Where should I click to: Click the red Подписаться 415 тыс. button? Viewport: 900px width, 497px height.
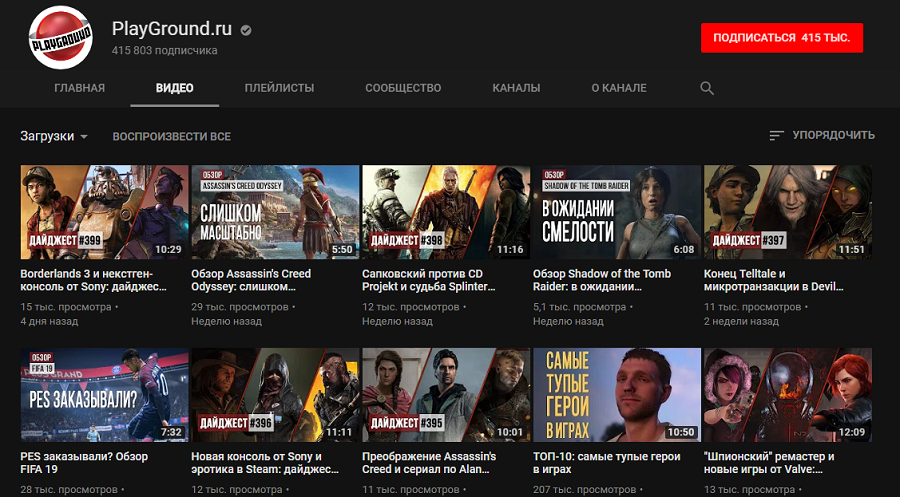pos(782,38)
